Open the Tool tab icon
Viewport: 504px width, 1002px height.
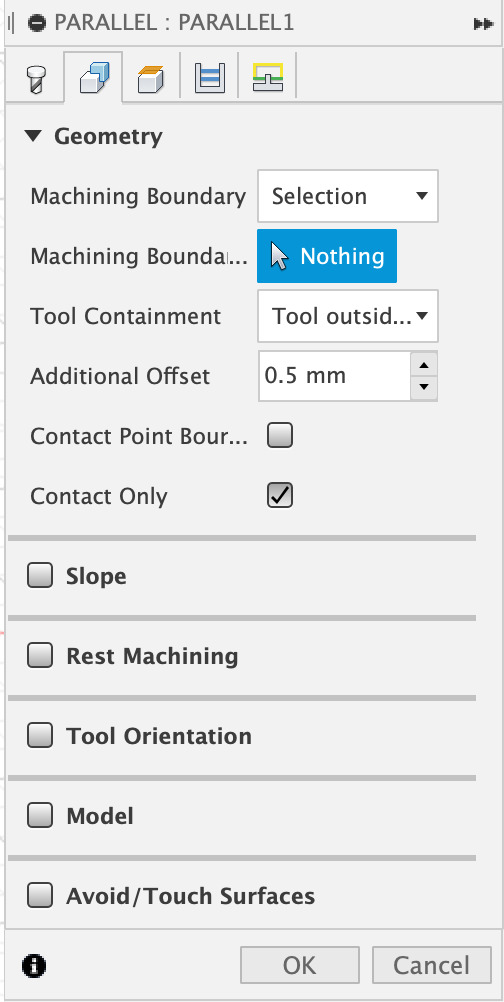[36, 78]
